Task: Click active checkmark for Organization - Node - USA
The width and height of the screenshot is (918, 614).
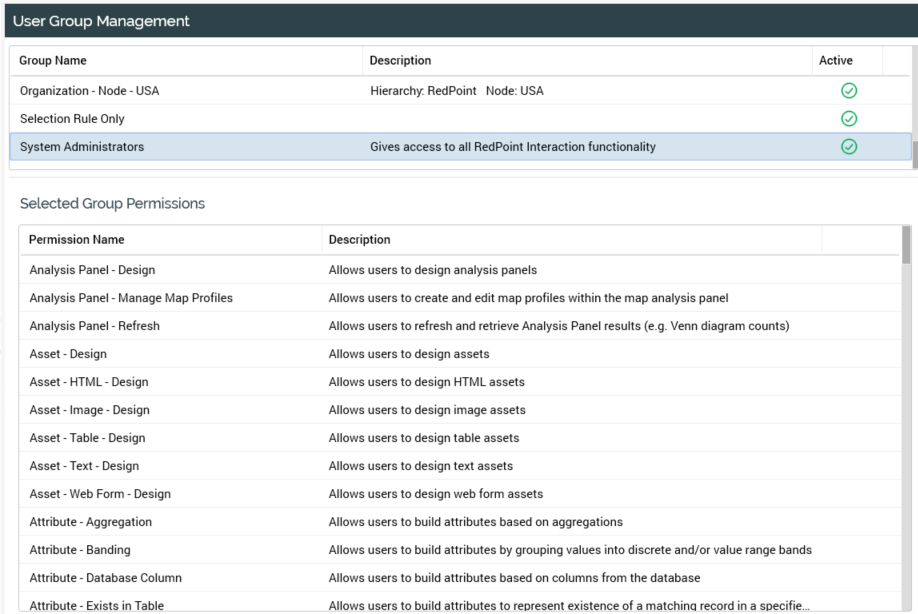Action: pos(849,91)
